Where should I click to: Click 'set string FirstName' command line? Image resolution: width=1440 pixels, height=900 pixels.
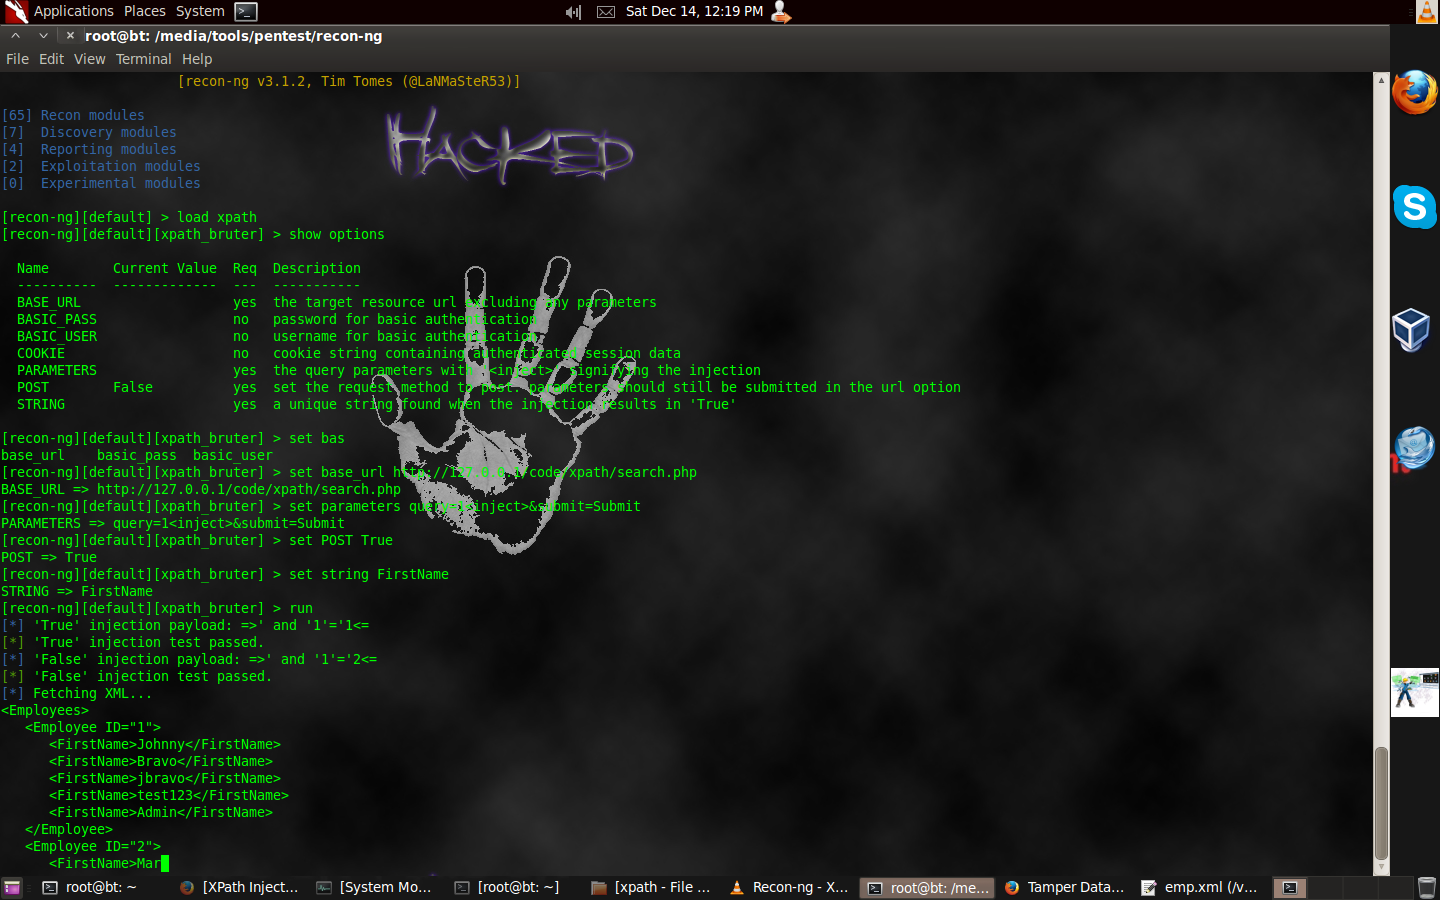coord(225,574)
